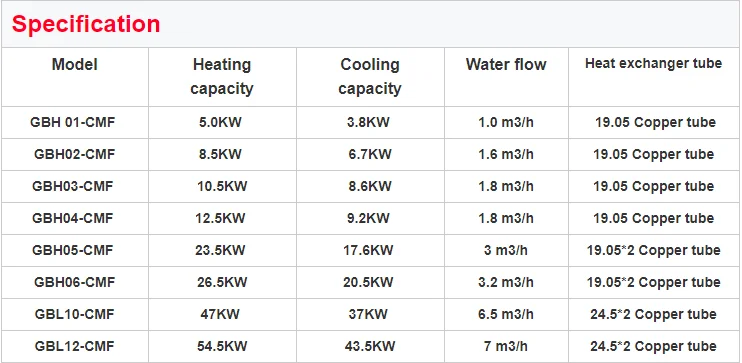Click the GBL12-CMF model cell
Viewport: 742px width, 363px height.
(74, 346)
